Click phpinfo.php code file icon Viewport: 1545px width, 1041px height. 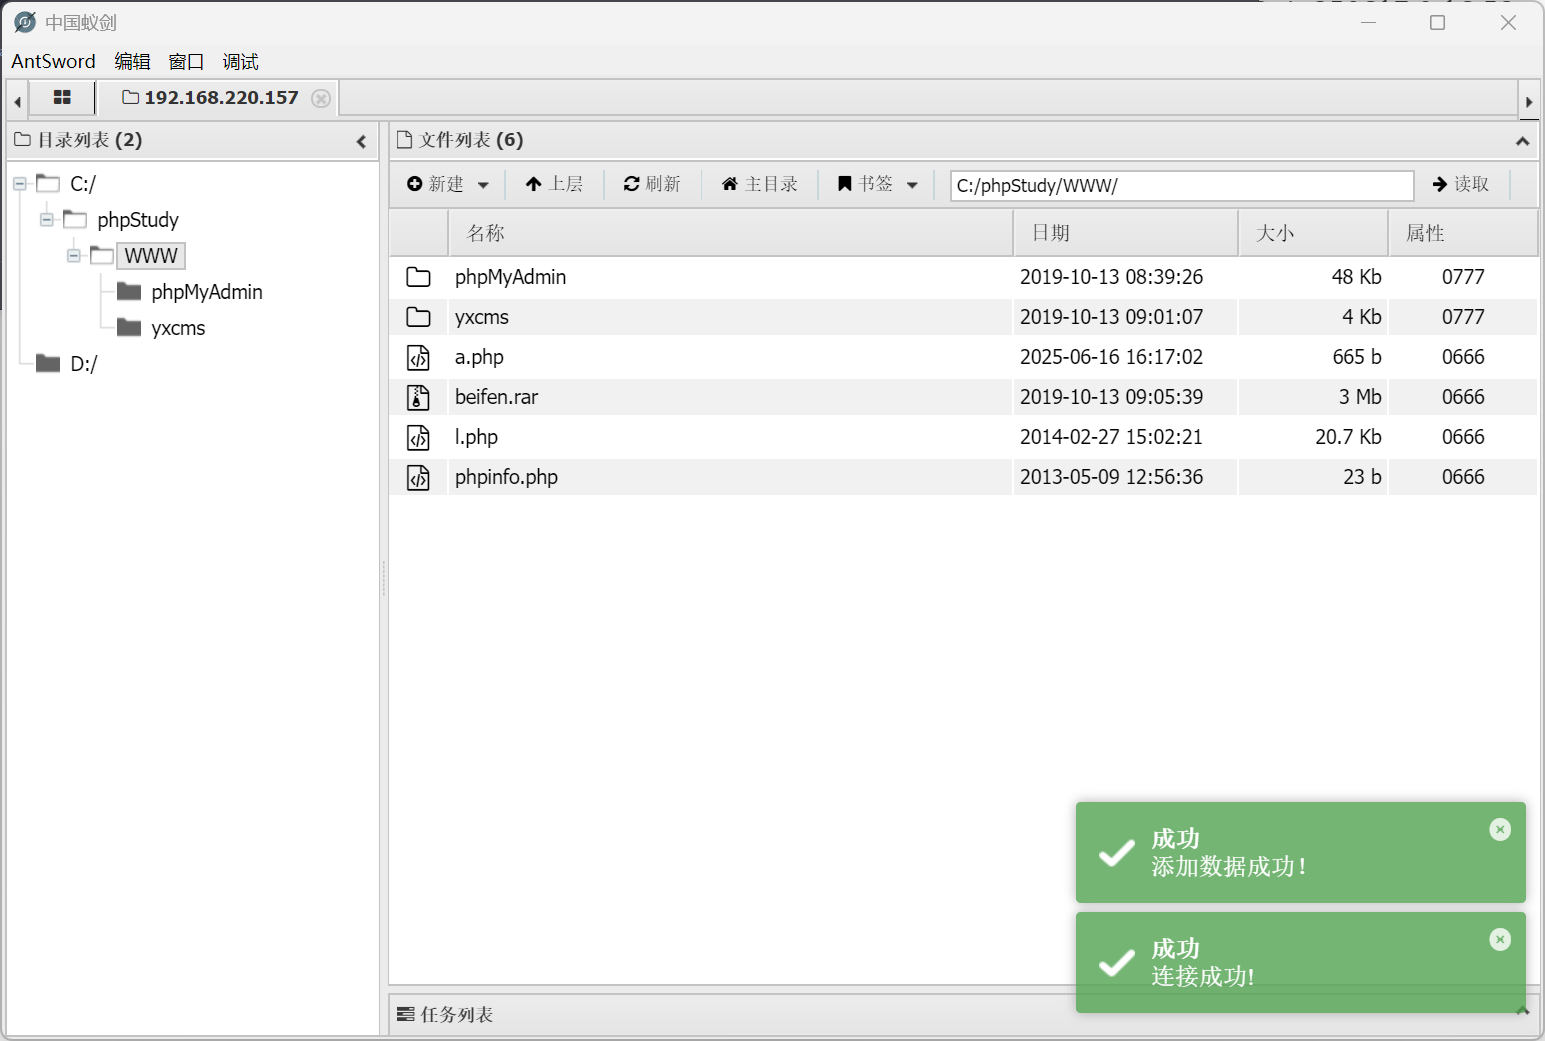pos(418,477)
